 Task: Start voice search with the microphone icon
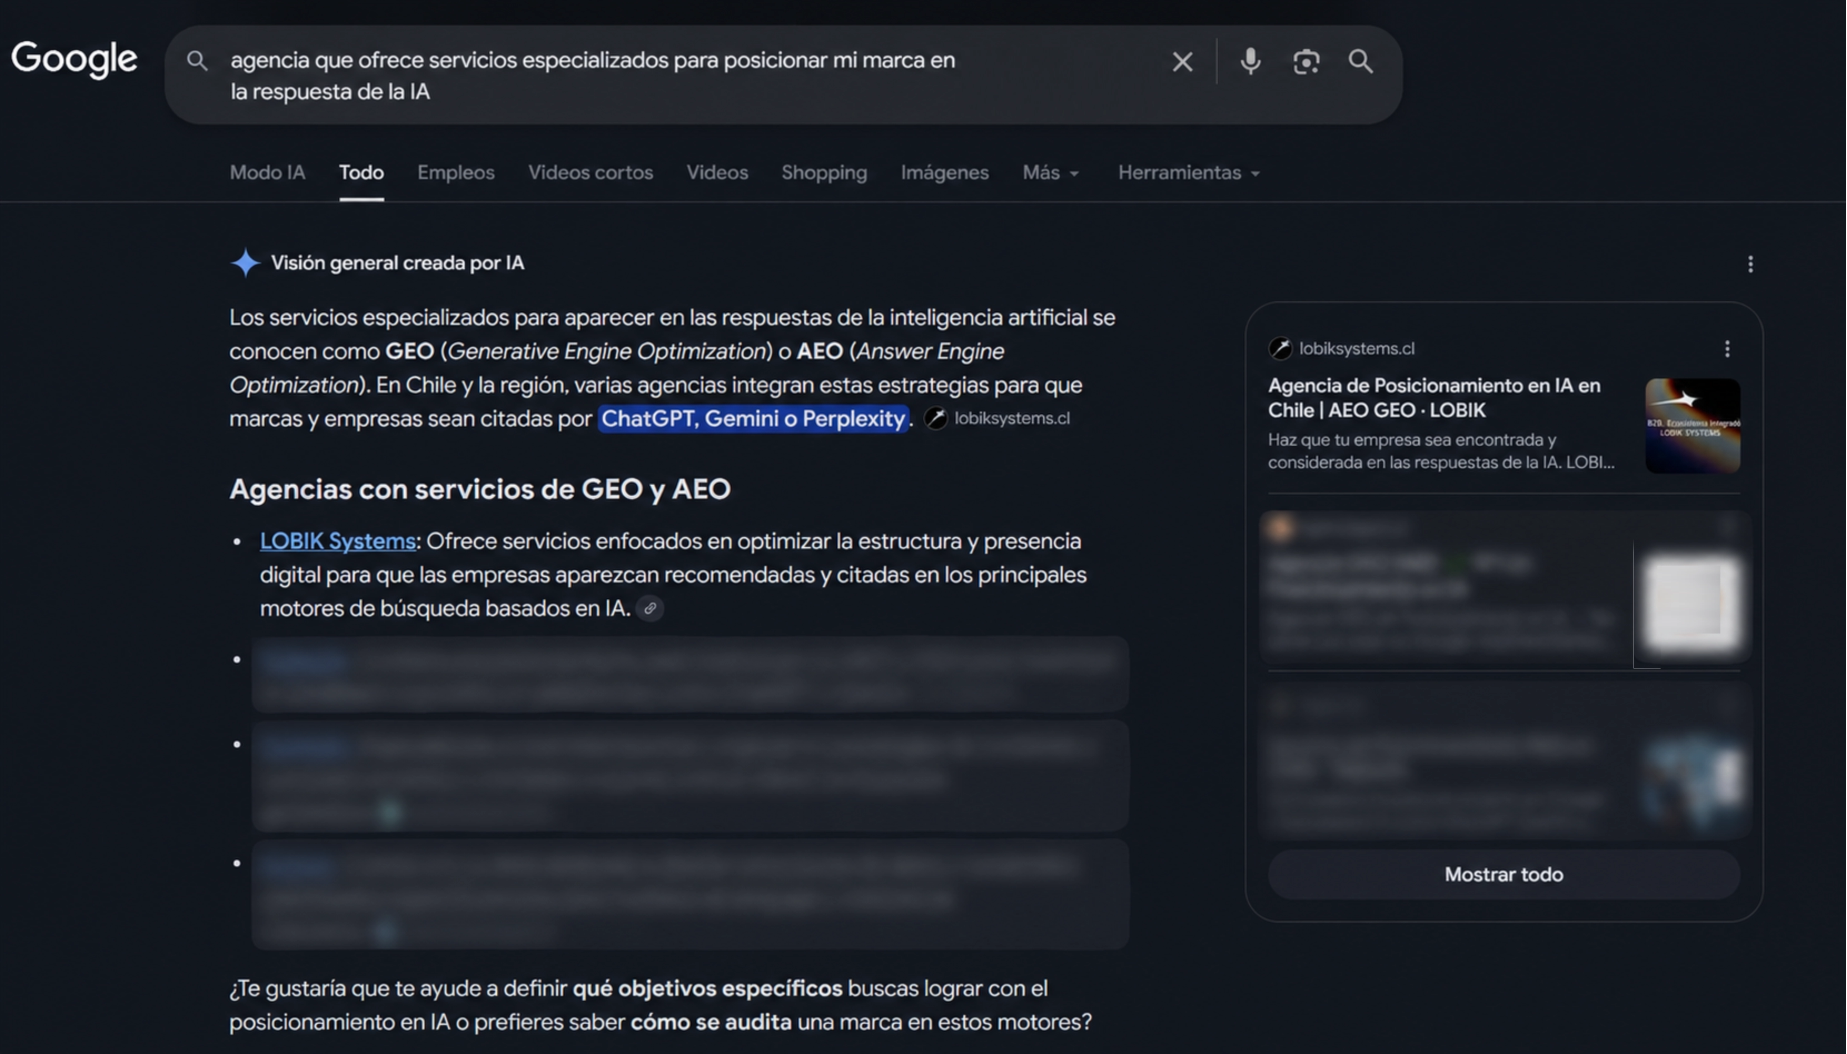click(1250, 61)
